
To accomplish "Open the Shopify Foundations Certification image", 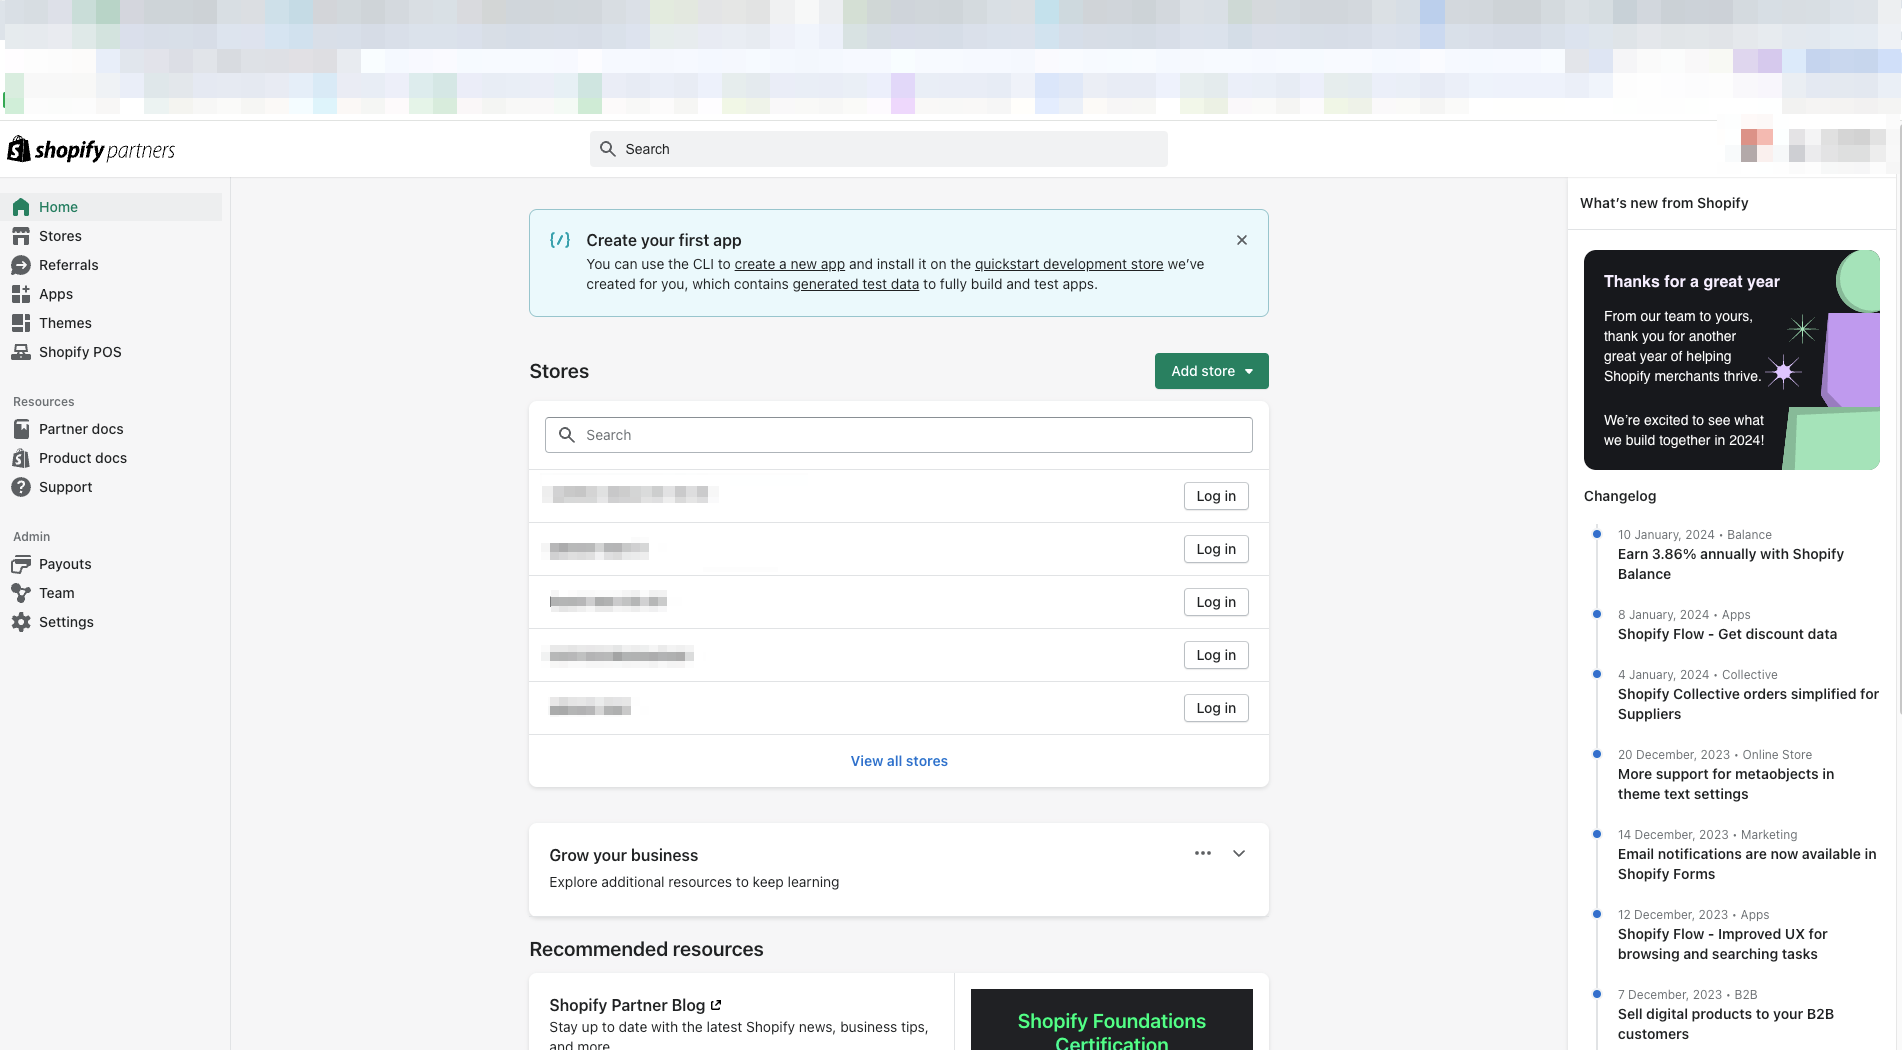I will [x=1111, y=1019].
